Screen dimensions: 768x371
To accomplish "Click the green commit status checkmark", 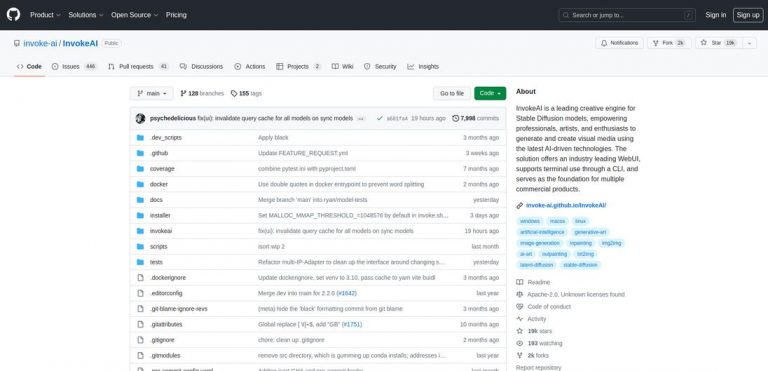I will click(x=379, y=119).
